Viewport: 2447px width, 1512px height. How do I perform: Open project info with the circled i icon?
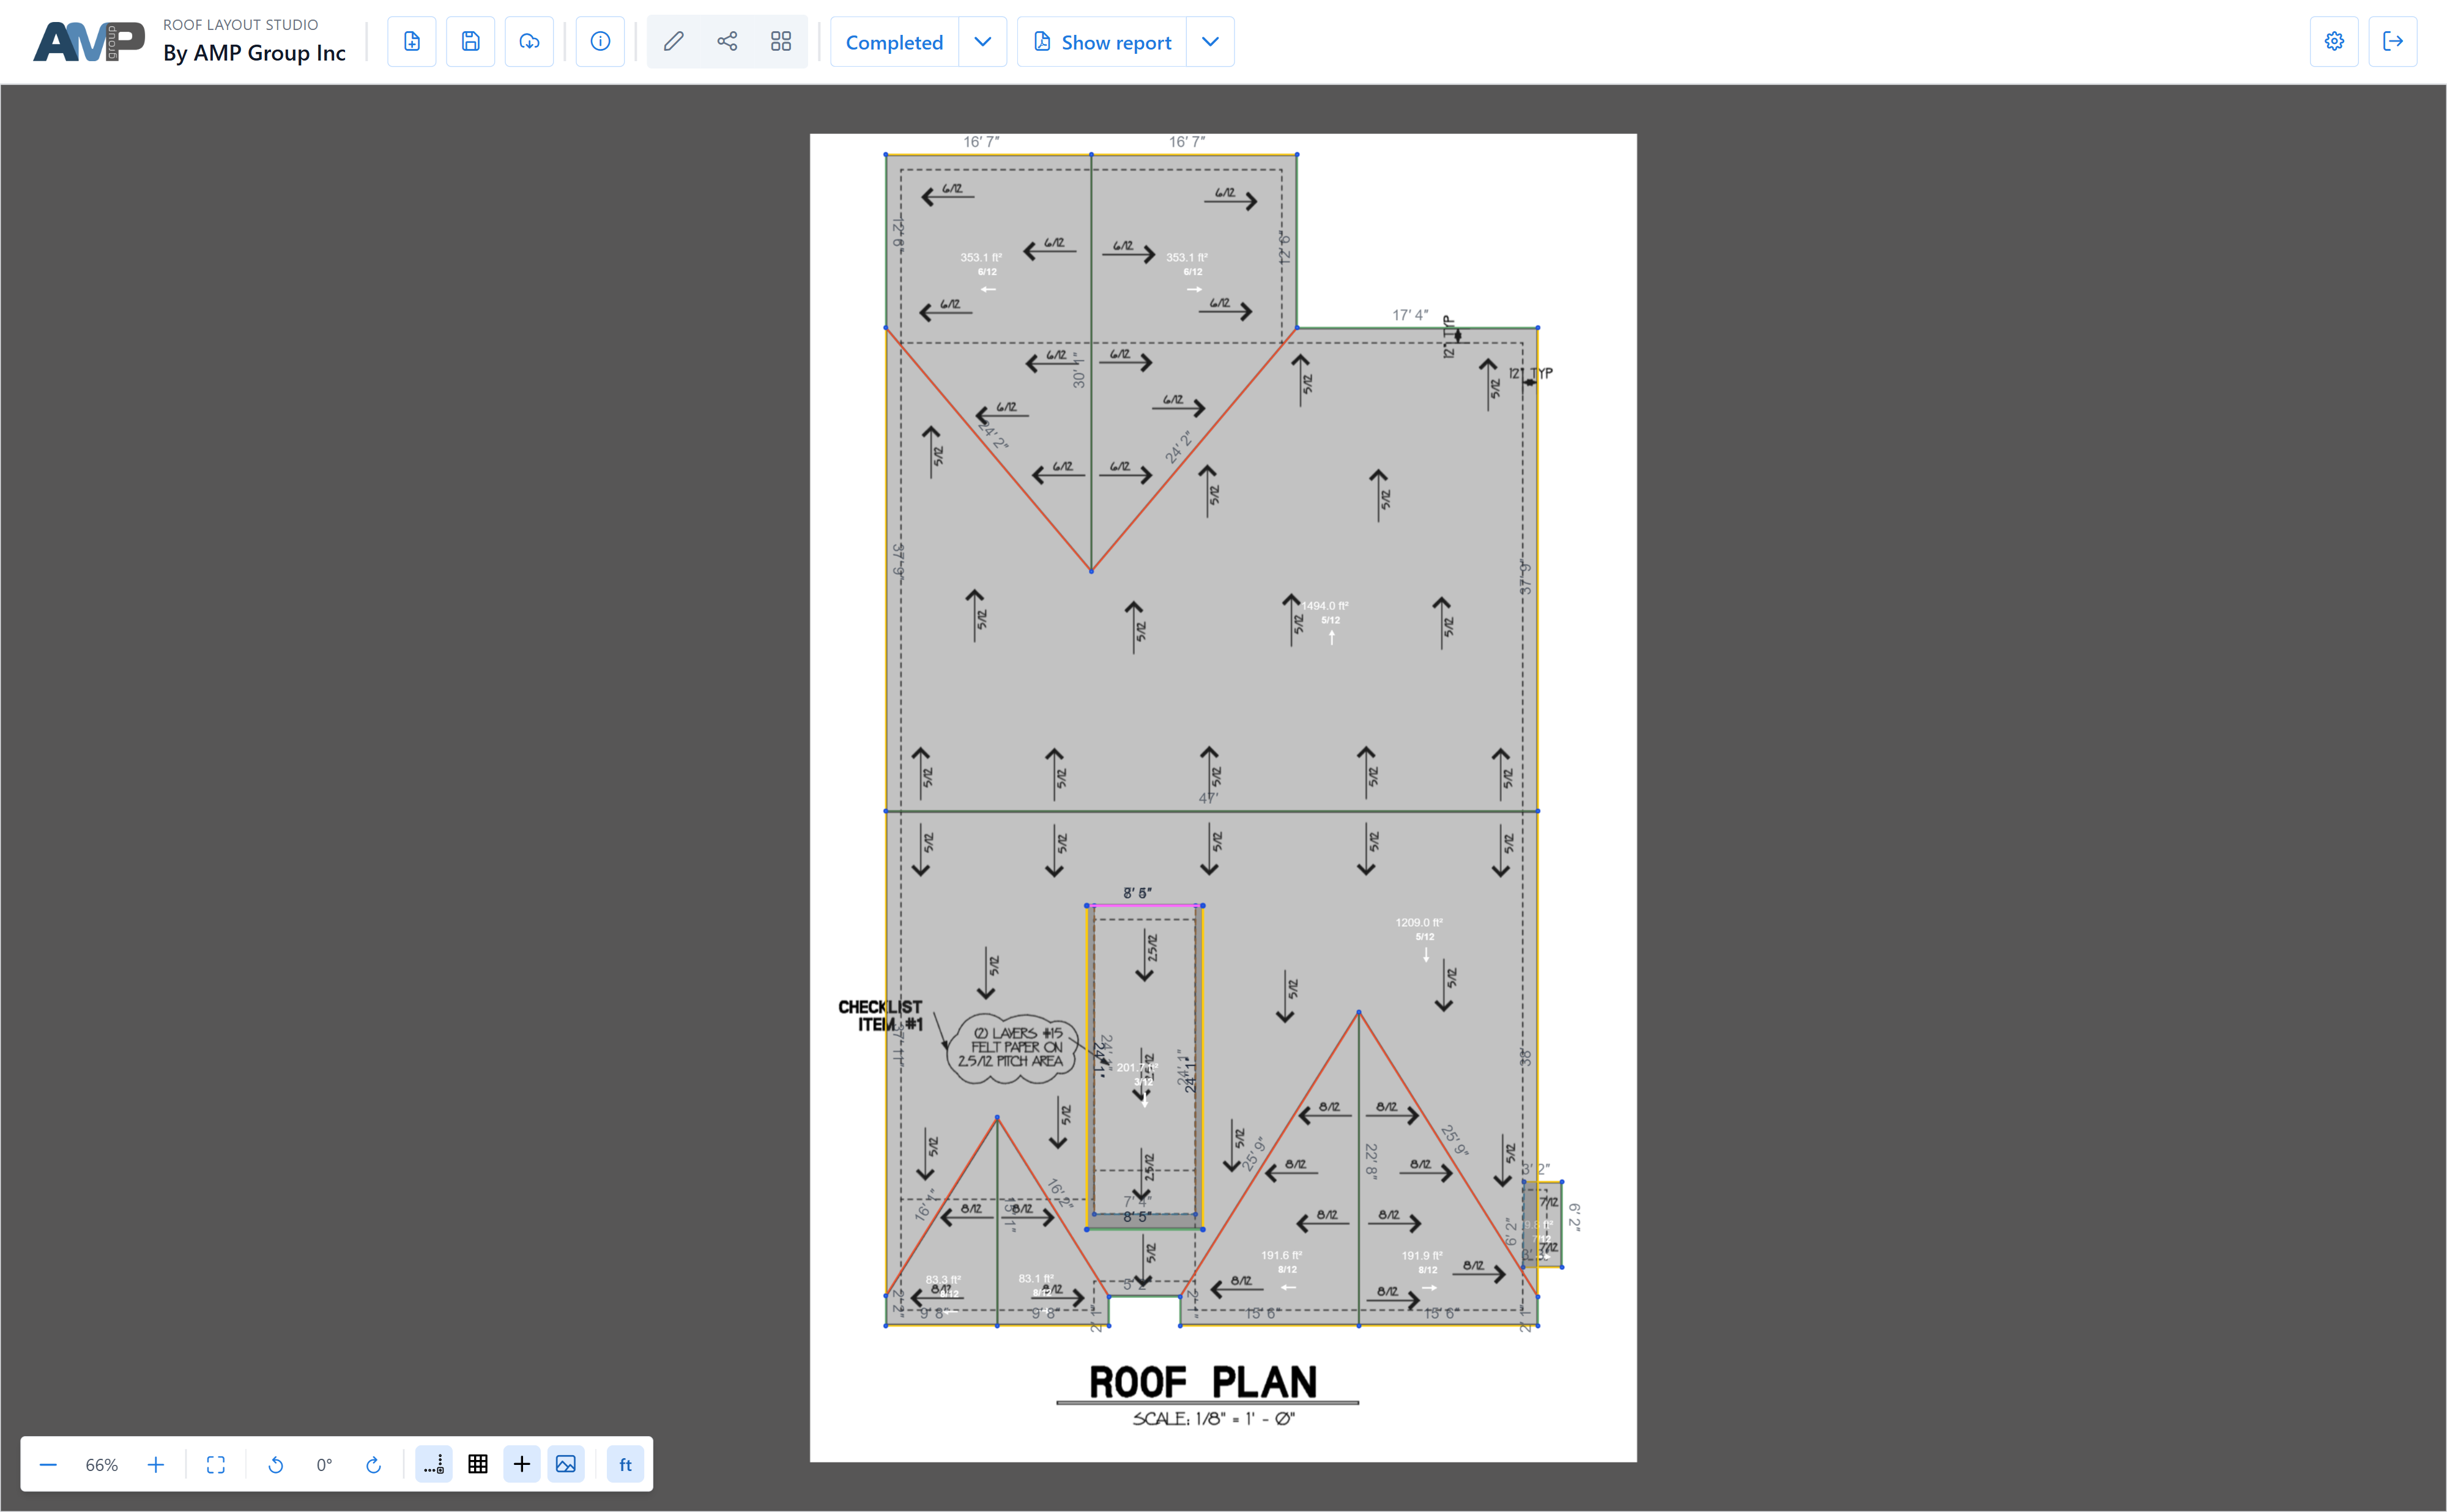coord(600,41)
